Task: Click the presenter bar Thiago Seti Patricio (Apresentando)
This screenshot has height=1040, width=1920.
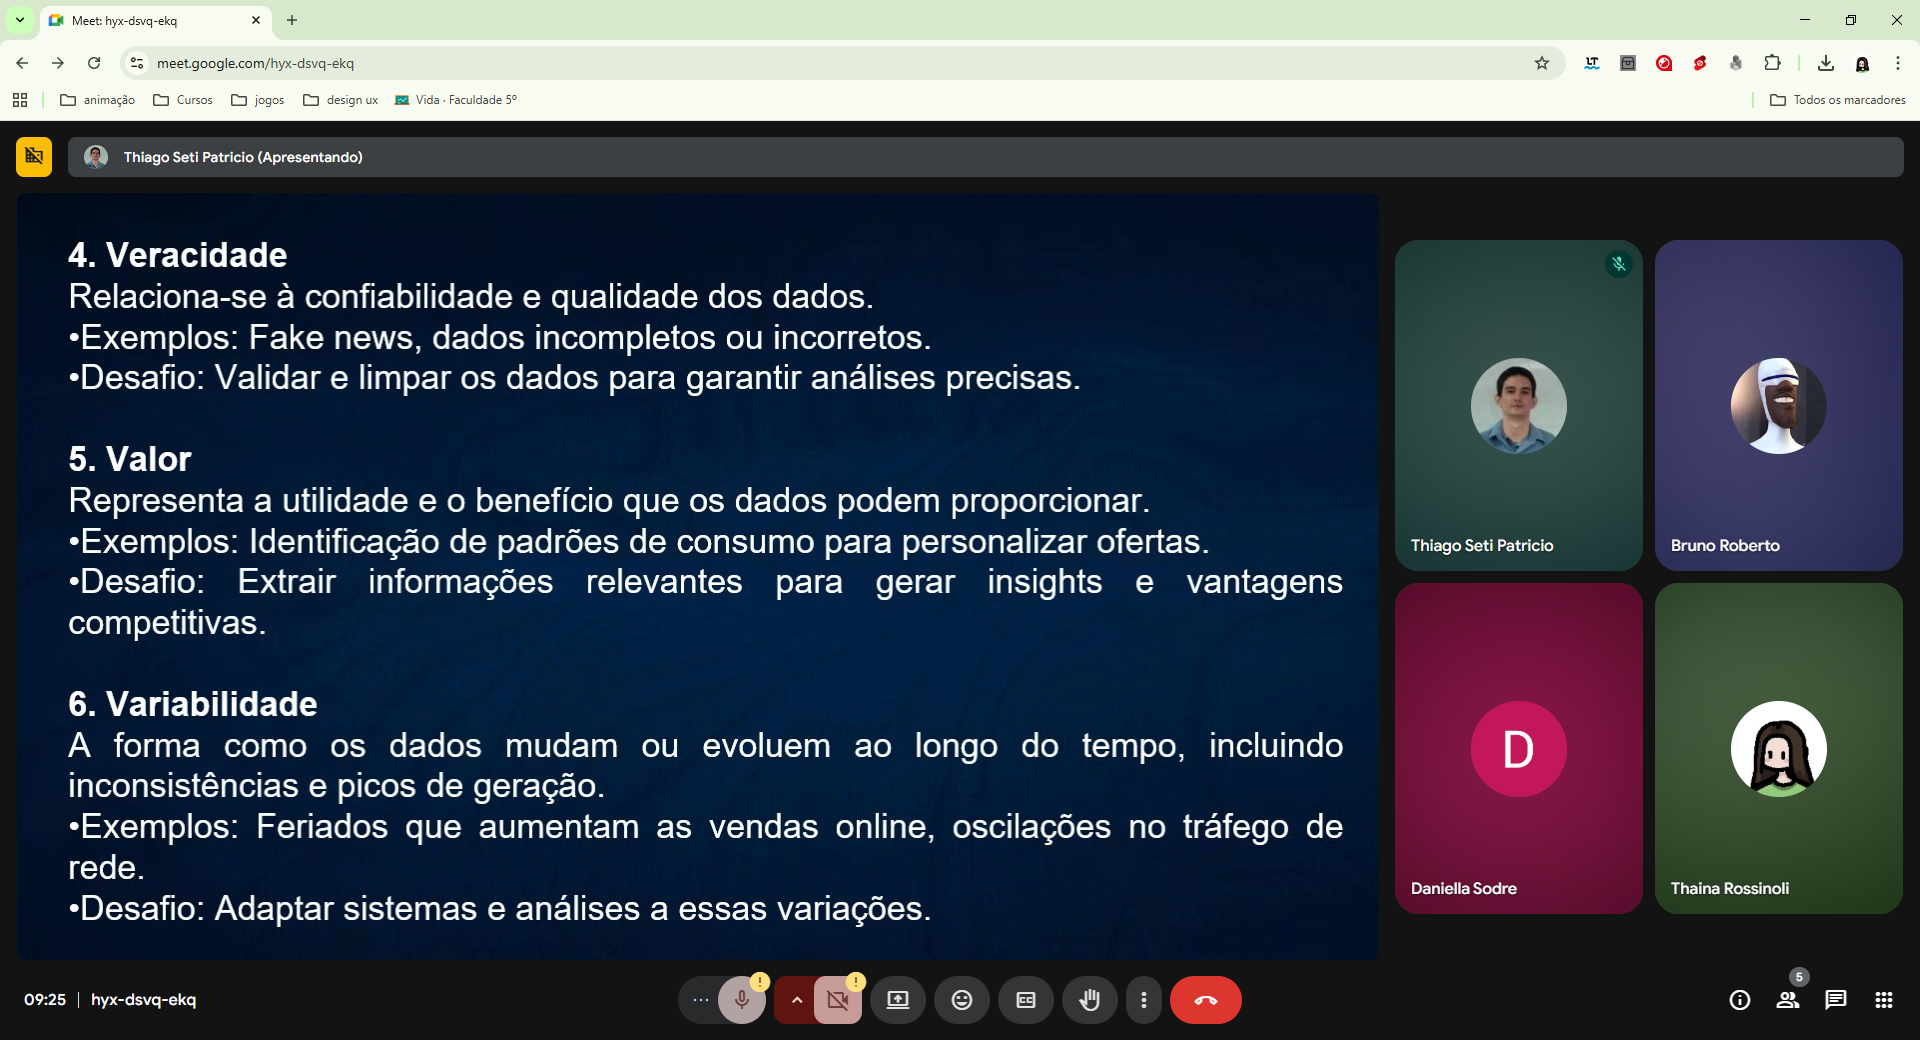Action: [985, 157]
